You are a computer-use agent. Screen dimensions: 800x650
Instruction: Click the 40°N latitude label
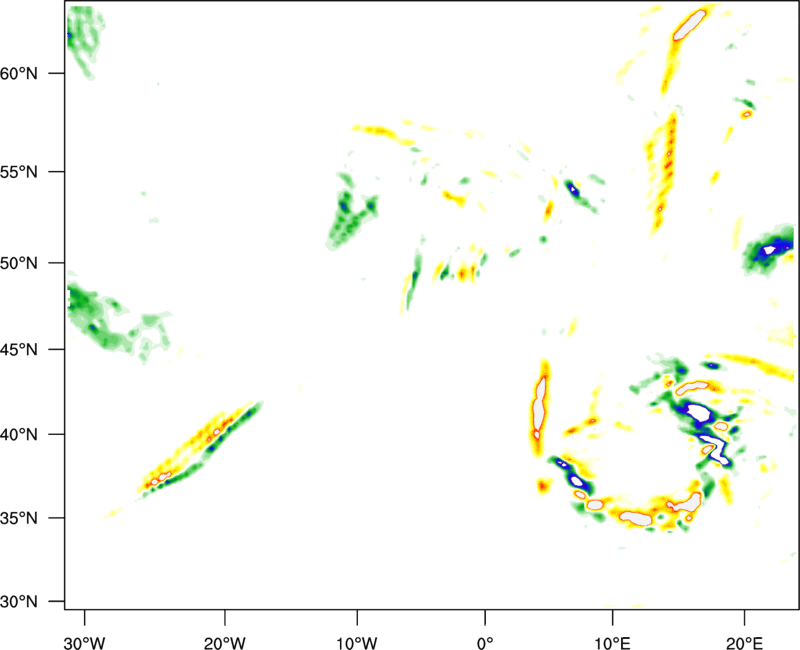pos(19,435)
